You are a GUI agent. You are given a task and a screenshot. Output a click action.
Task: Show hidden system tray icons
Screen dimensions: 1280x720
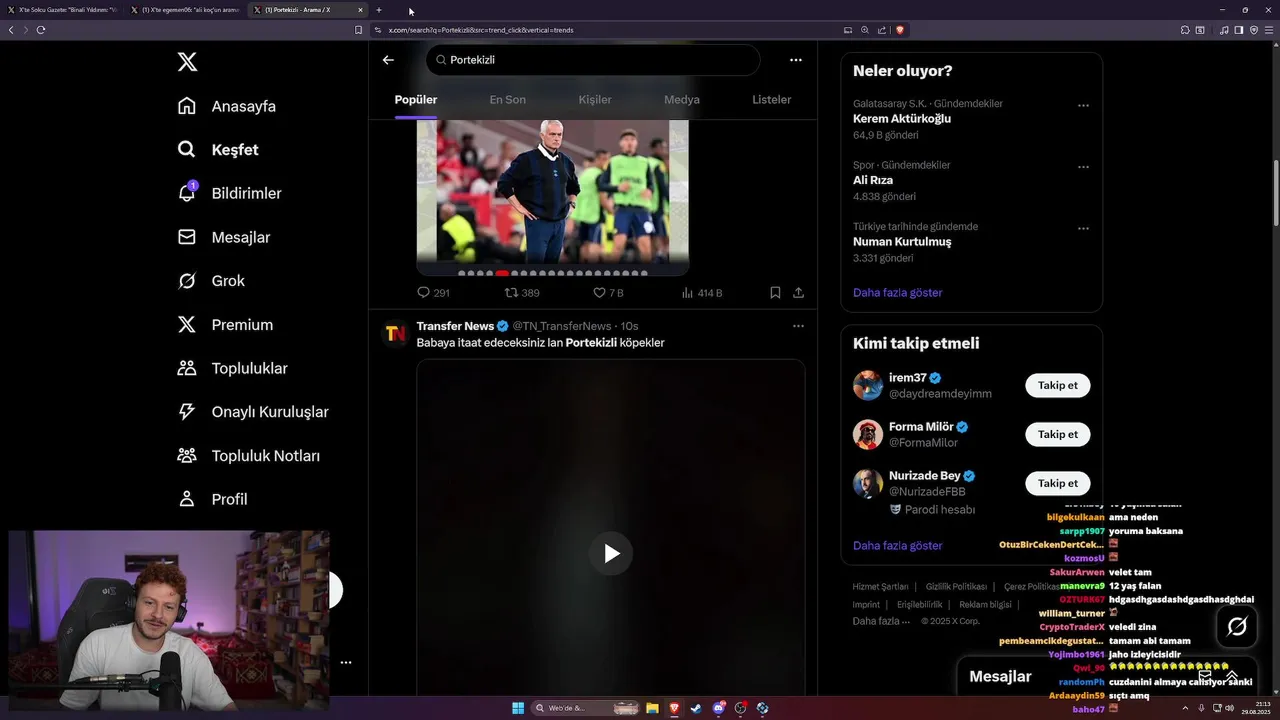(x=1186, y=708)
